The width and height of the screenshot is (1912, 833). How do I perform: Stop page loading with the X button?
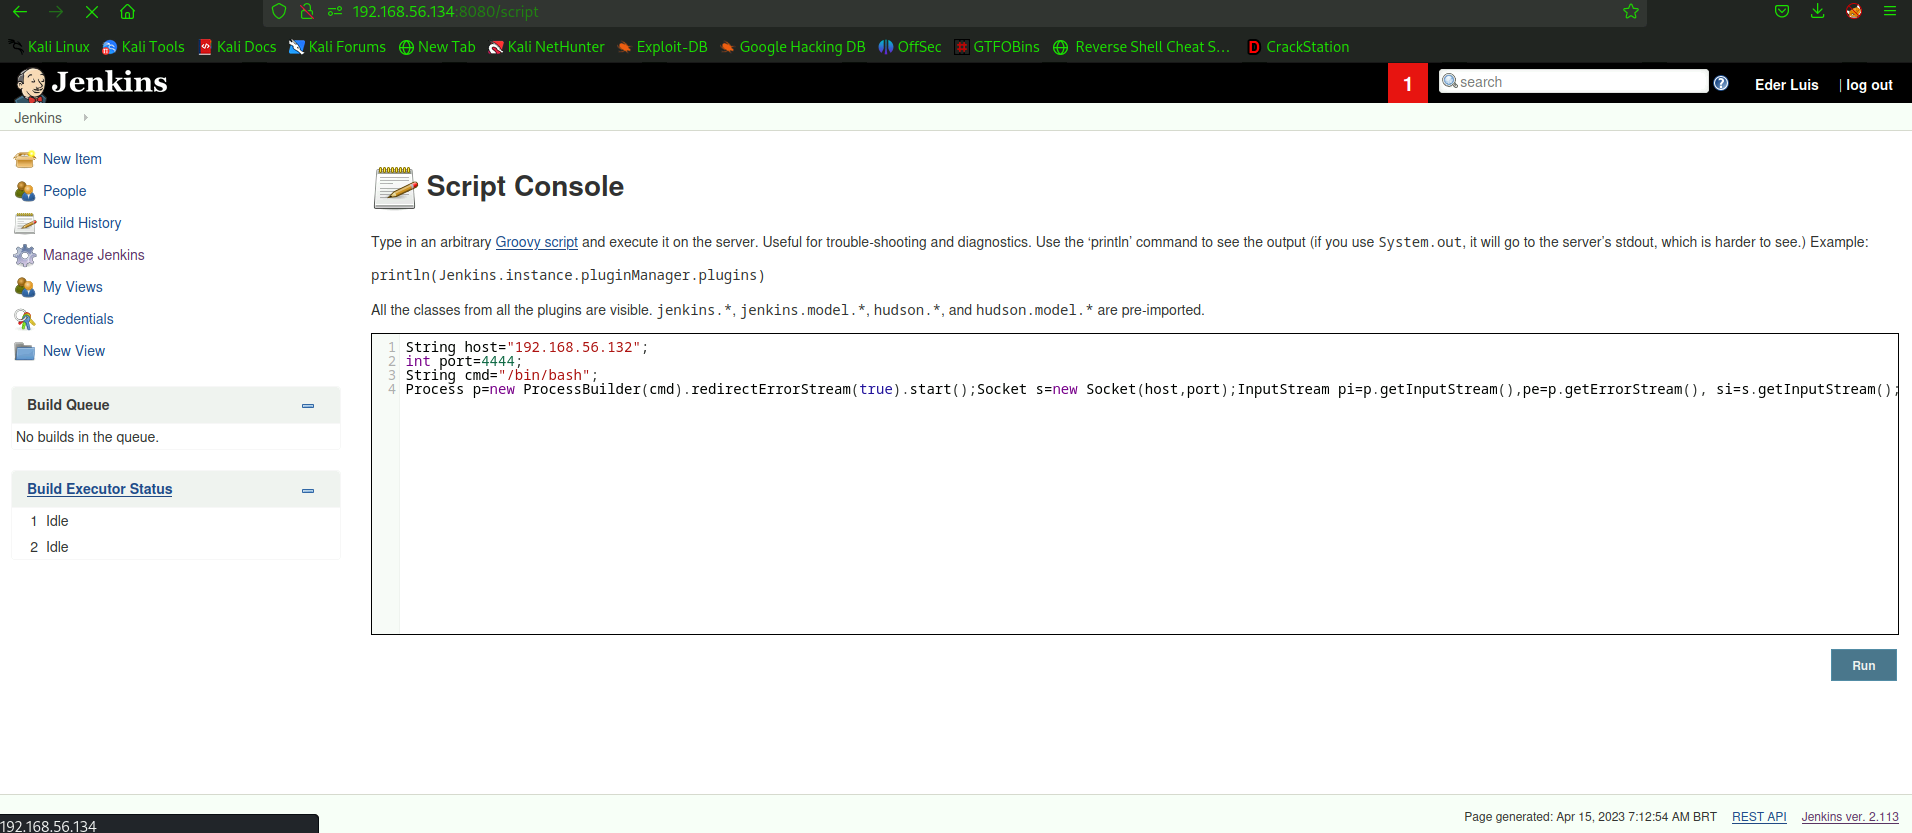tap(91, 12)
